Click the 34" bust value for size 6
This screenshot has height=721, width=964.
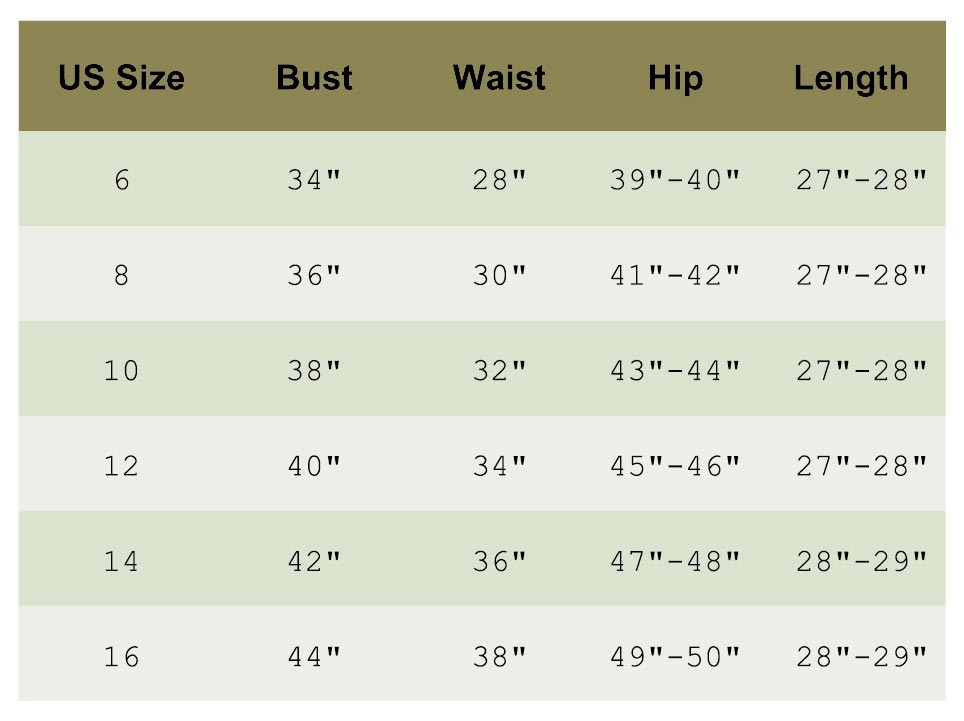coord(314,181)
